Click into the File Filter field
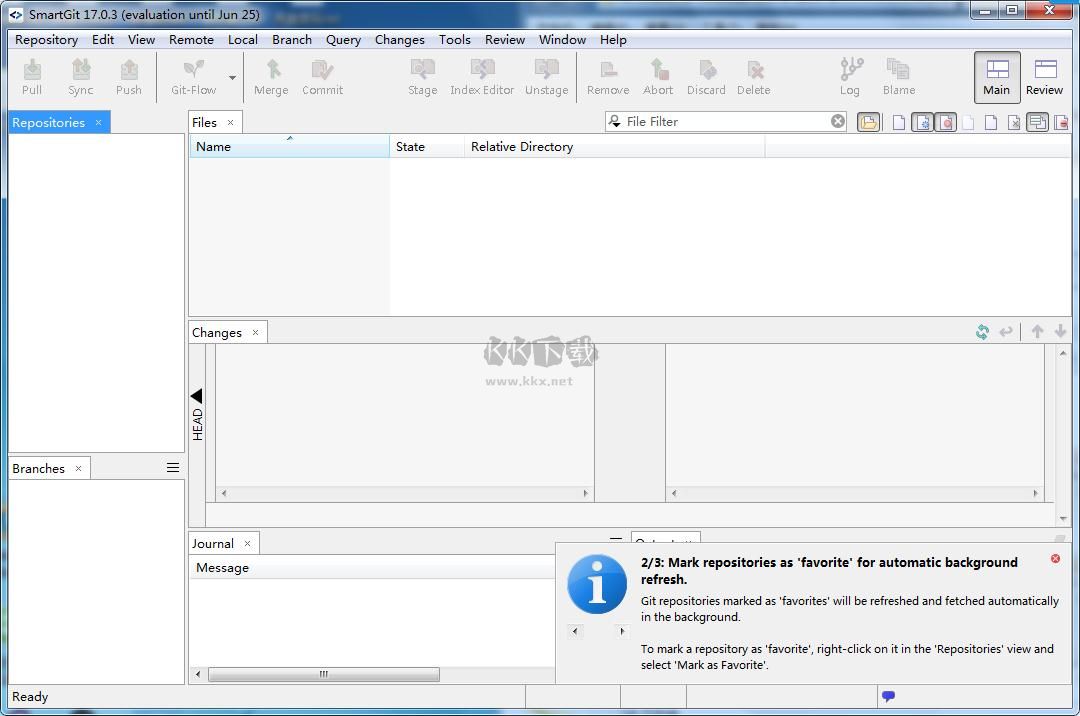The image size is (1080, 716). [725, 122]
